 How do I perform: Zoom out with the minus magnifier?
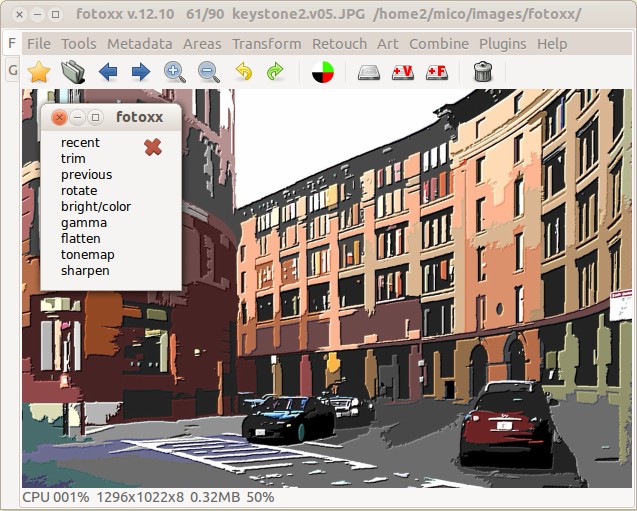(x=209, y=72)
